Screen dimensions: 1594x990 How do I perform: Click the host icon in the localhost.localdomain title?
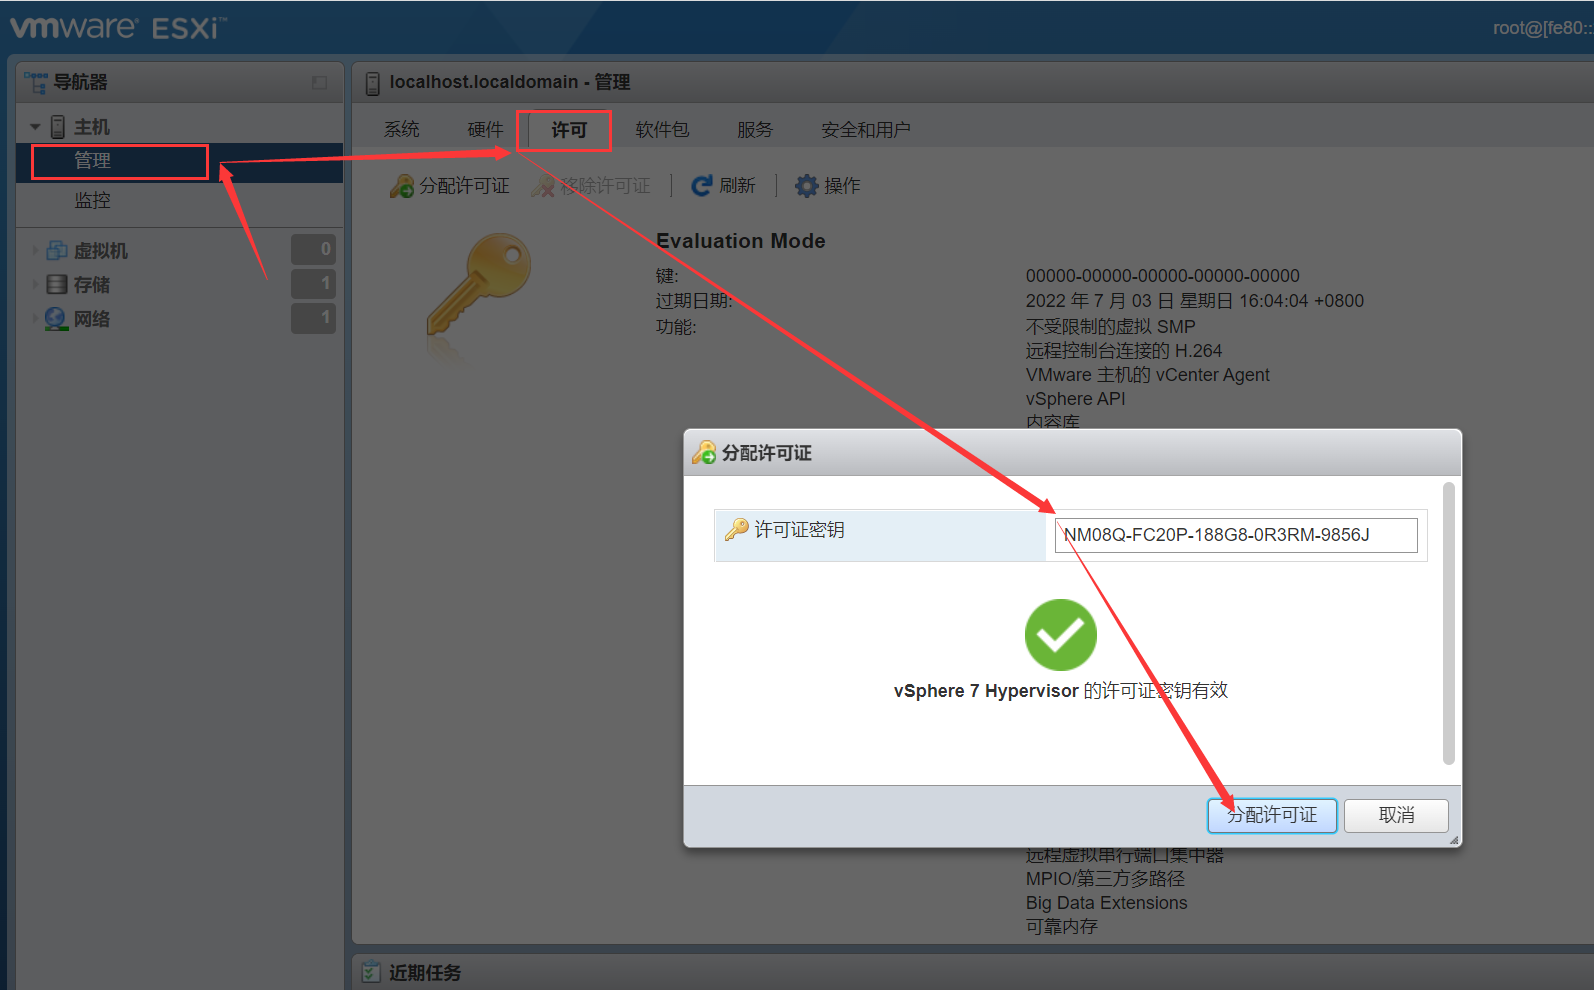[373, 83]
